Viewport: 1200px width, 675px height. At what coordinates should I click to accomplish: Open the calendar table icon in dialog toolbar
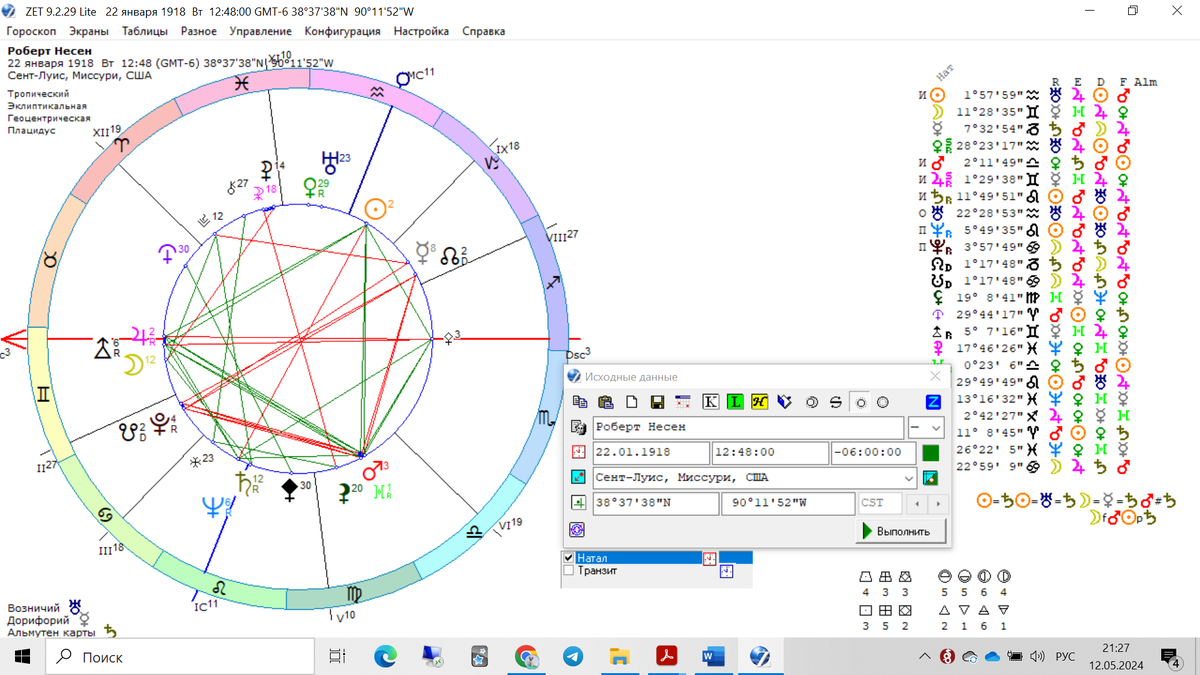(683, 402)
